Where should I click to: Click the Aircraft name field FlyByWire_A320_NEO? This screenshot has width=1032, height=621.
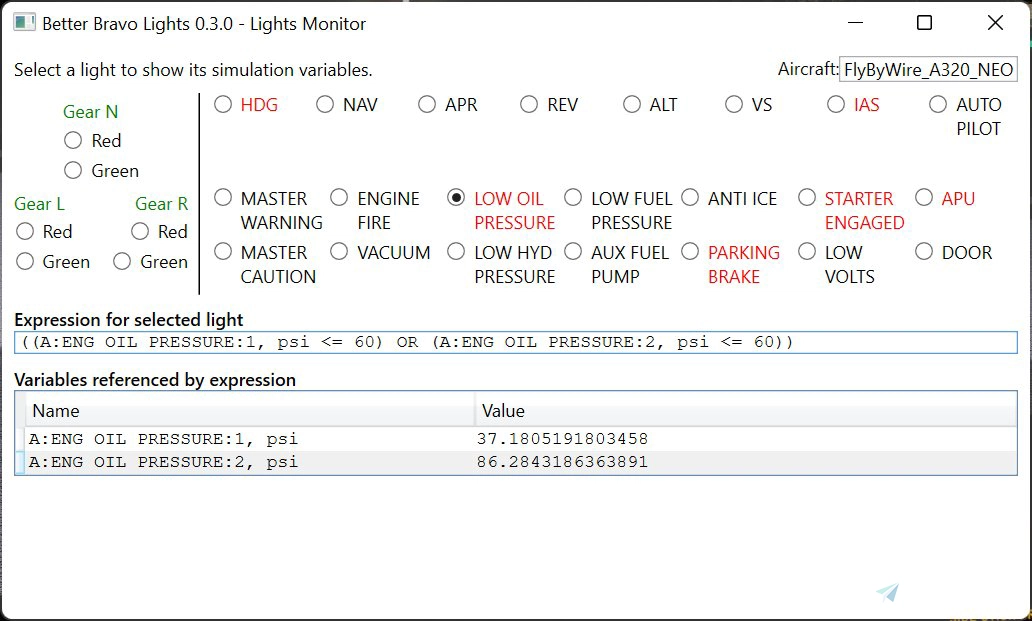coord(928,69)
